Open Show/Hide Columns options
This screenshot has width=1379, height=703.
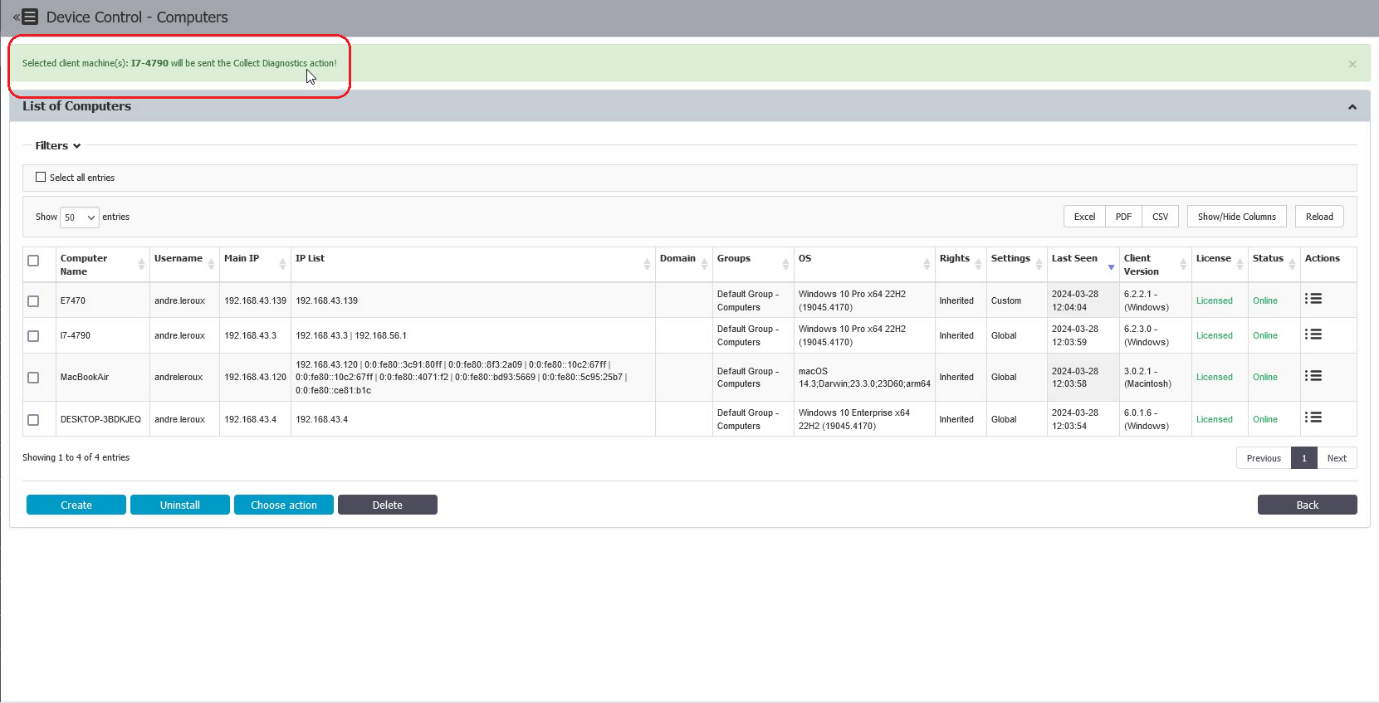point(1237,216)
